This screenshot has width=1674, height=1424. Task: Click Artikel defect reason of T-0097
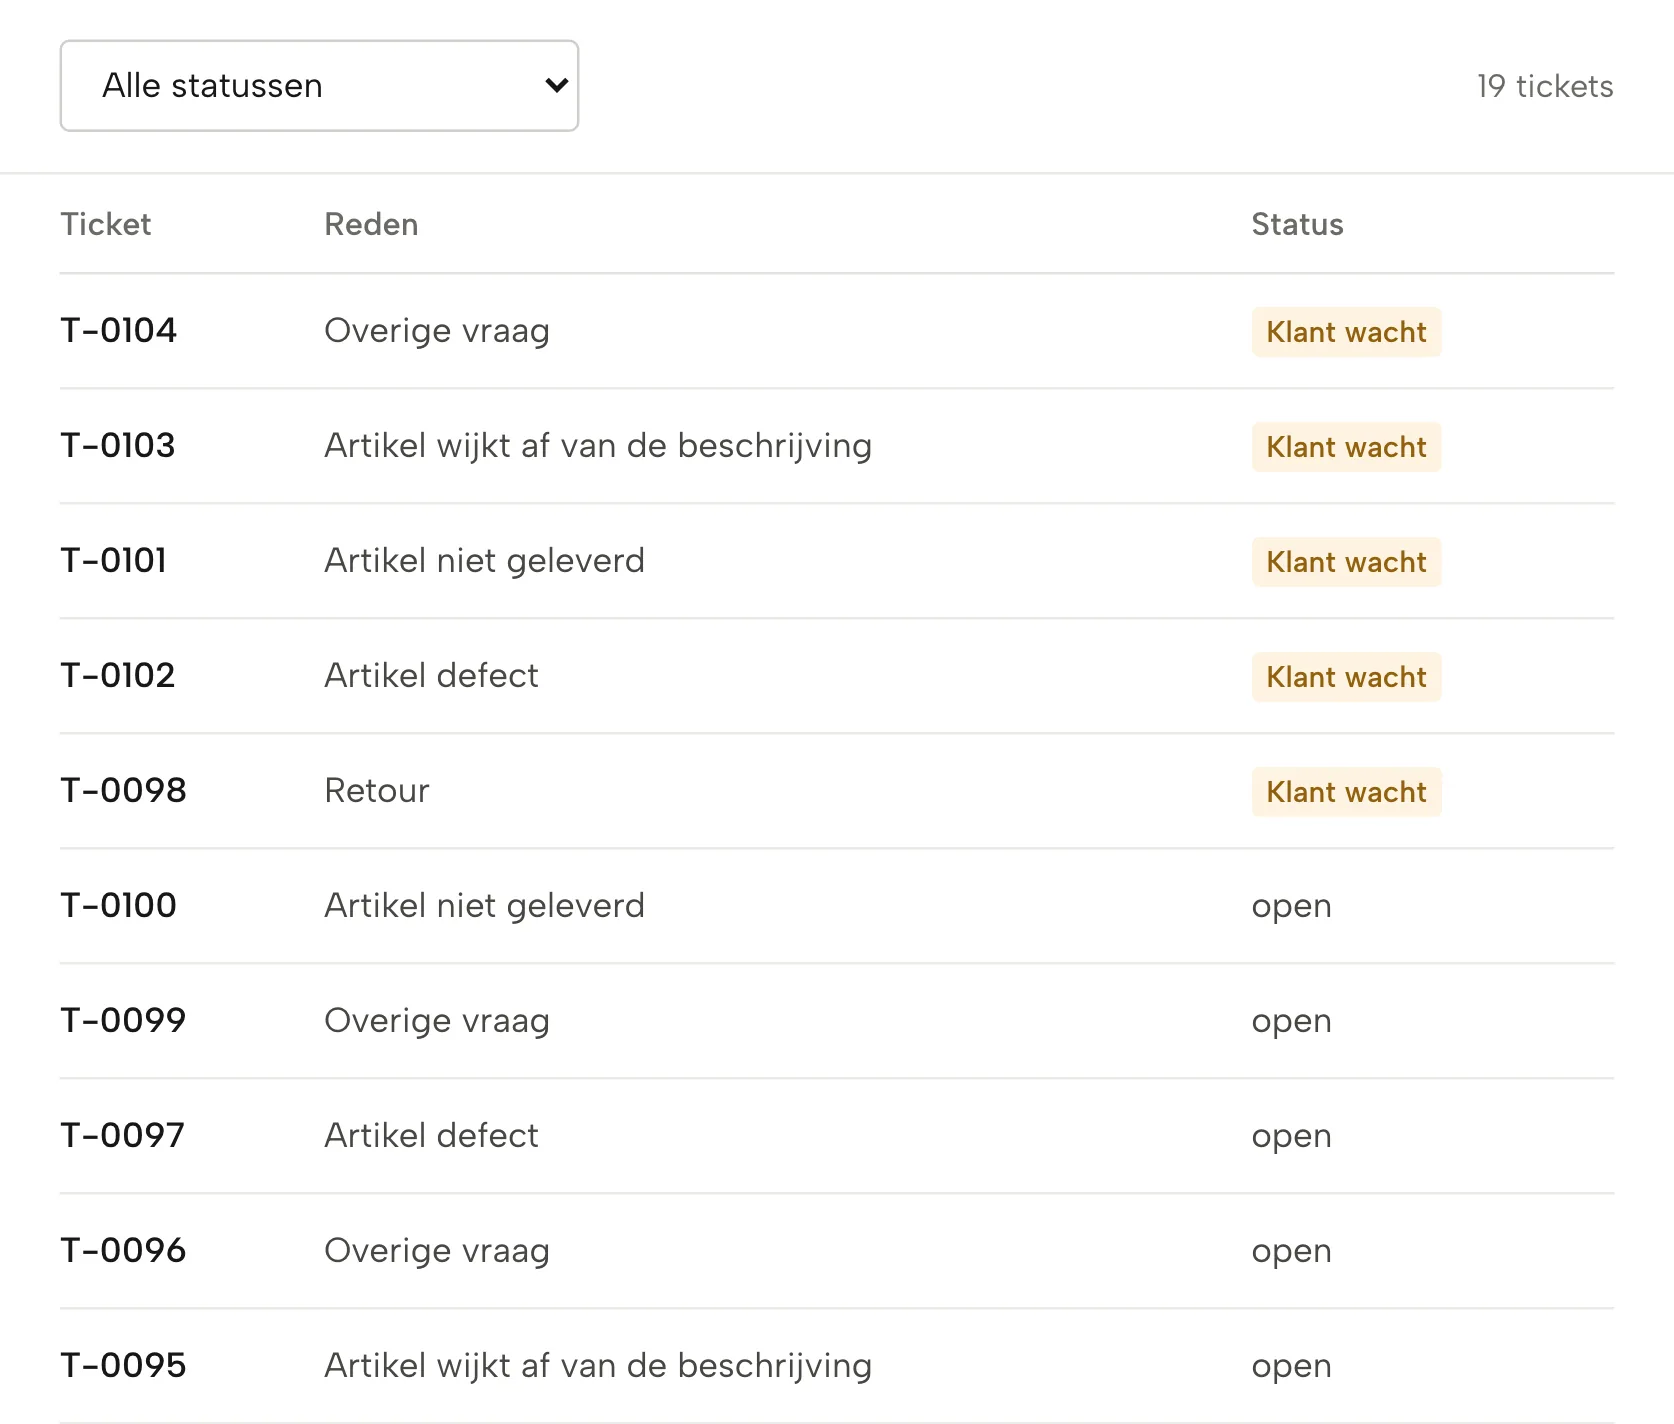[x=431, y=1136]
